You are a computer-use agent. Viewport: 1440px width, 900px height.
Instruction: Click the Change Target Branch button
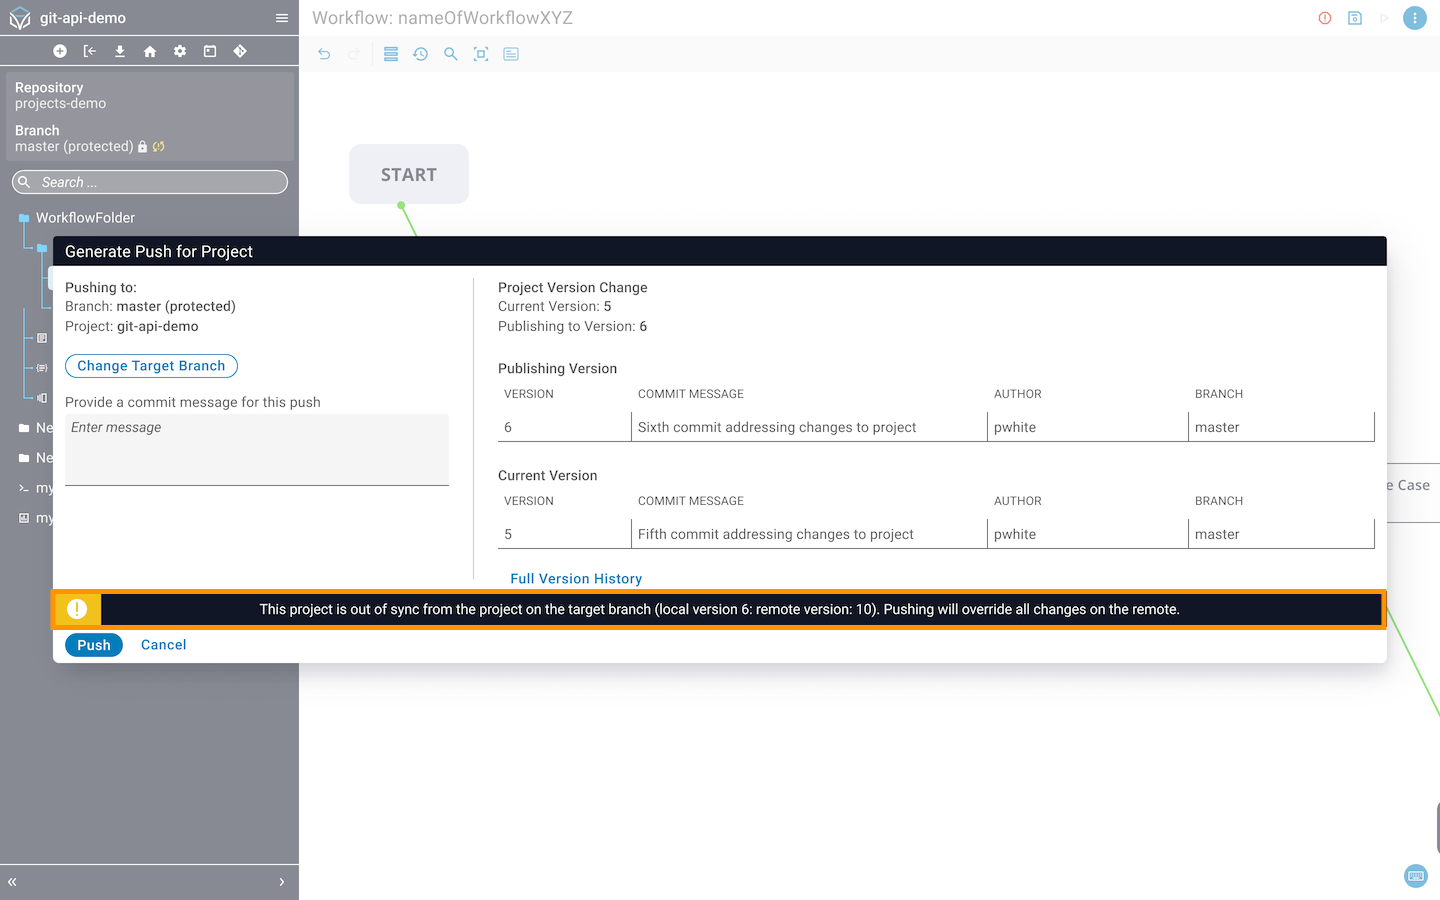coord(151,366)
